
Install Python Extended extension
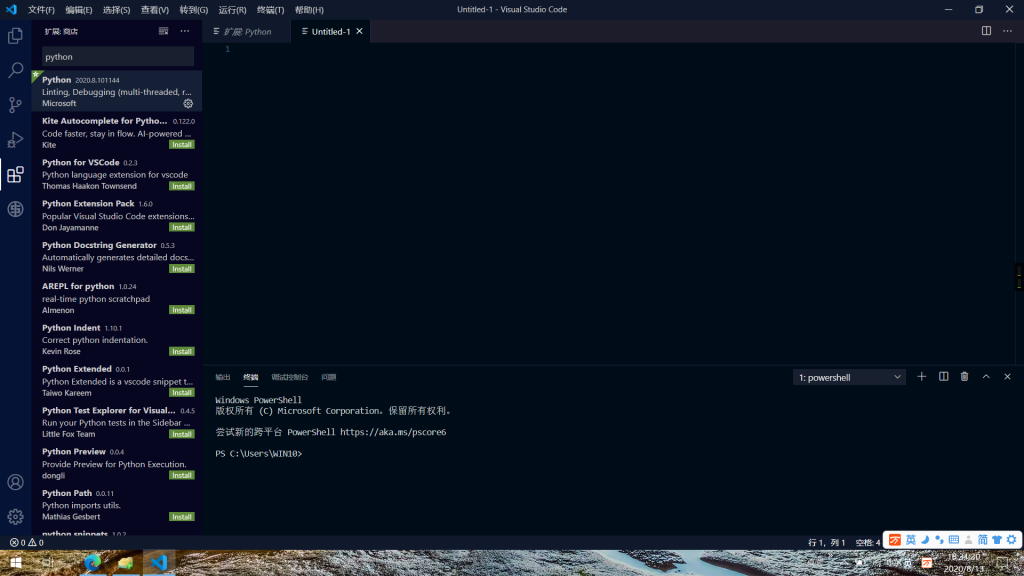[x=182, y=392]
